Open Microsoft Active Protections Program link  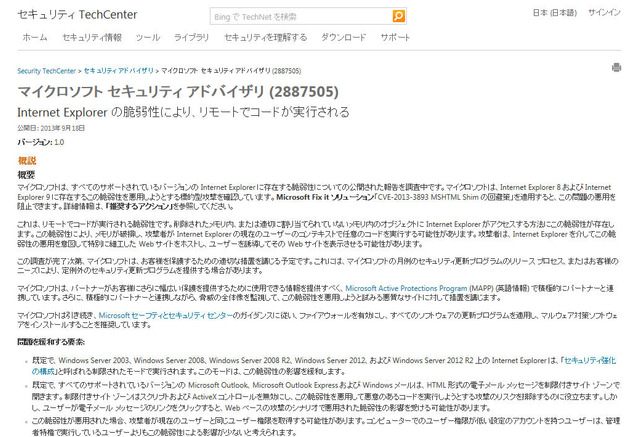tap(406, 288)
